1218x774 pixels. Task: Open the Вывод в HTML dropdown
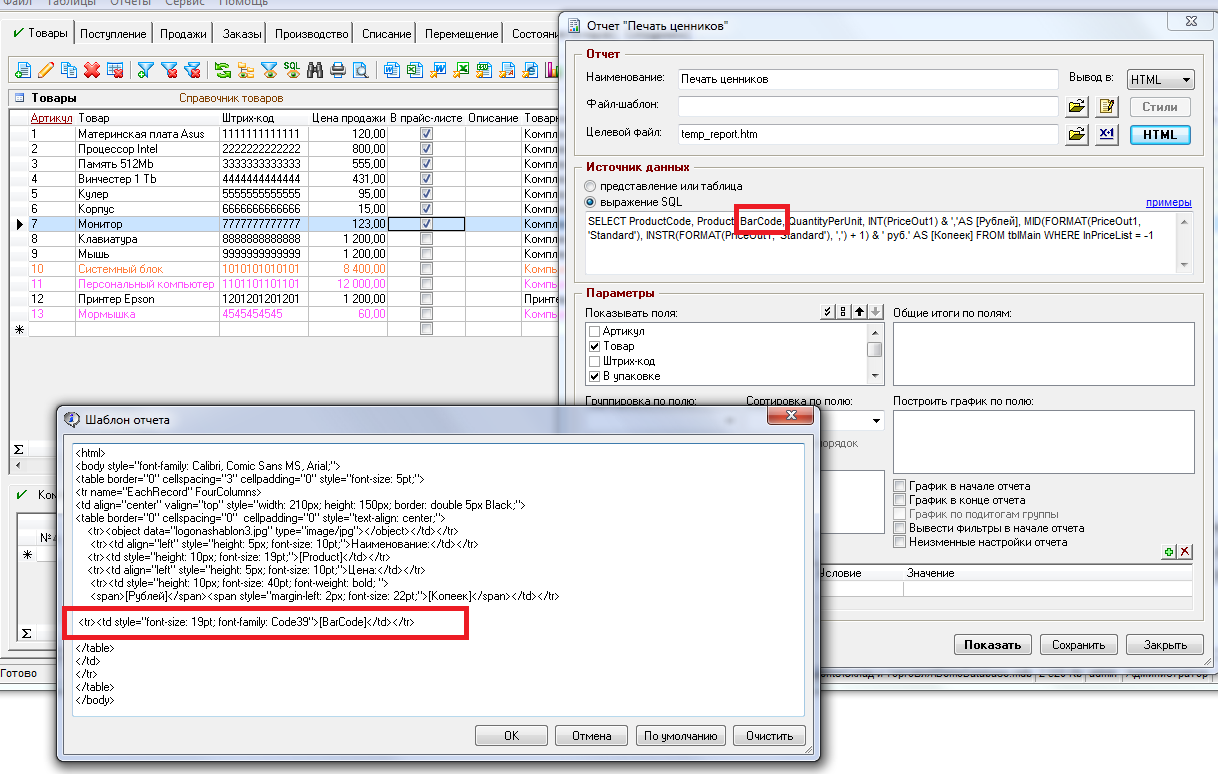tap(1160, 80)
